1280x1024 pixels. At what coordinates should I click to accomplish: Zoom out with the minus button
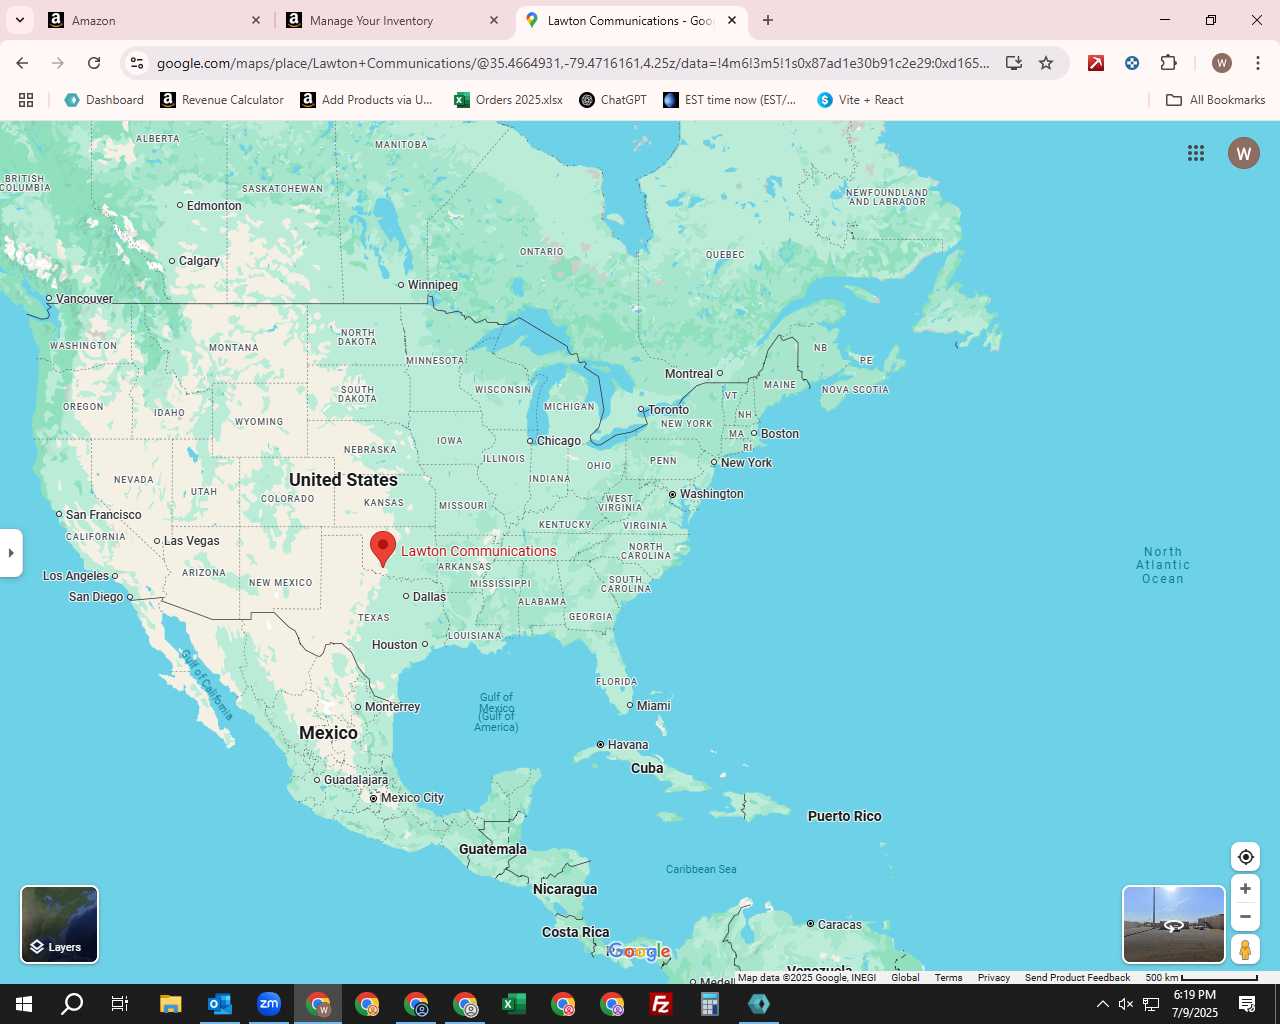pyautogui.click(x=1245, y=916)
